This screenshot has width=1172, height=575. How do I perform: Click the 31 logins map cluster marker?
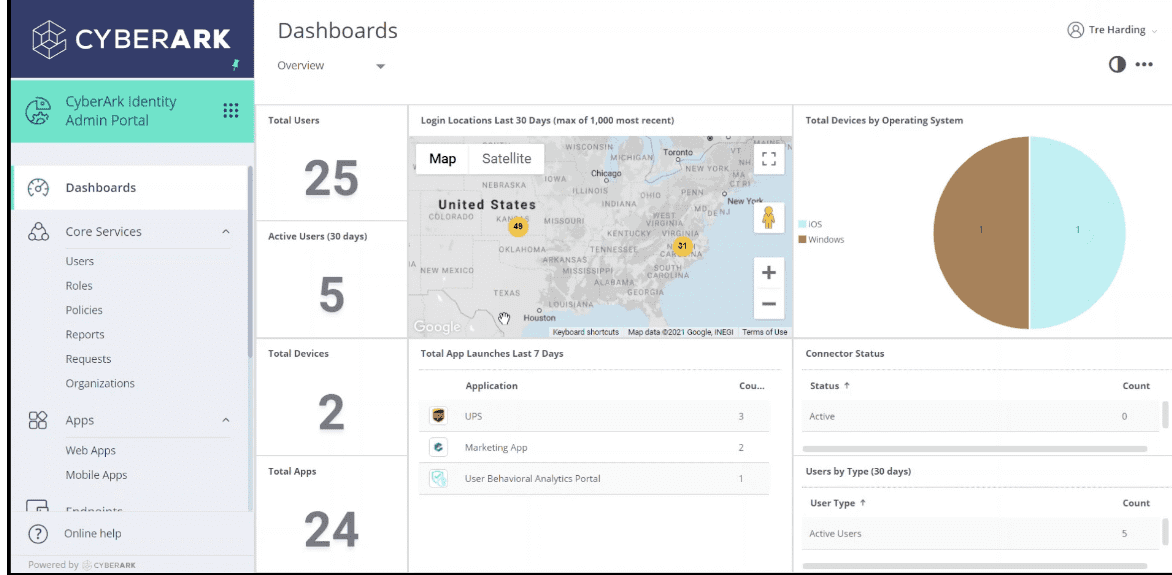(x=682, y=245)
